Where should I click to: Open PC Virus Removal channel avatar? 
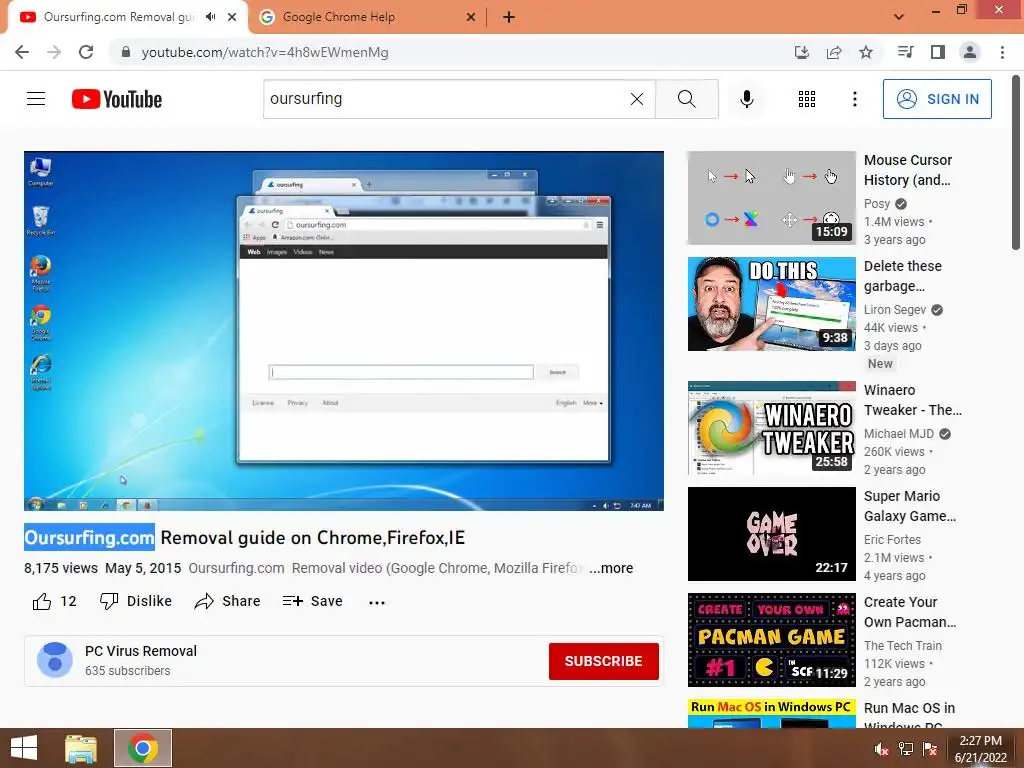pos(55,660)
